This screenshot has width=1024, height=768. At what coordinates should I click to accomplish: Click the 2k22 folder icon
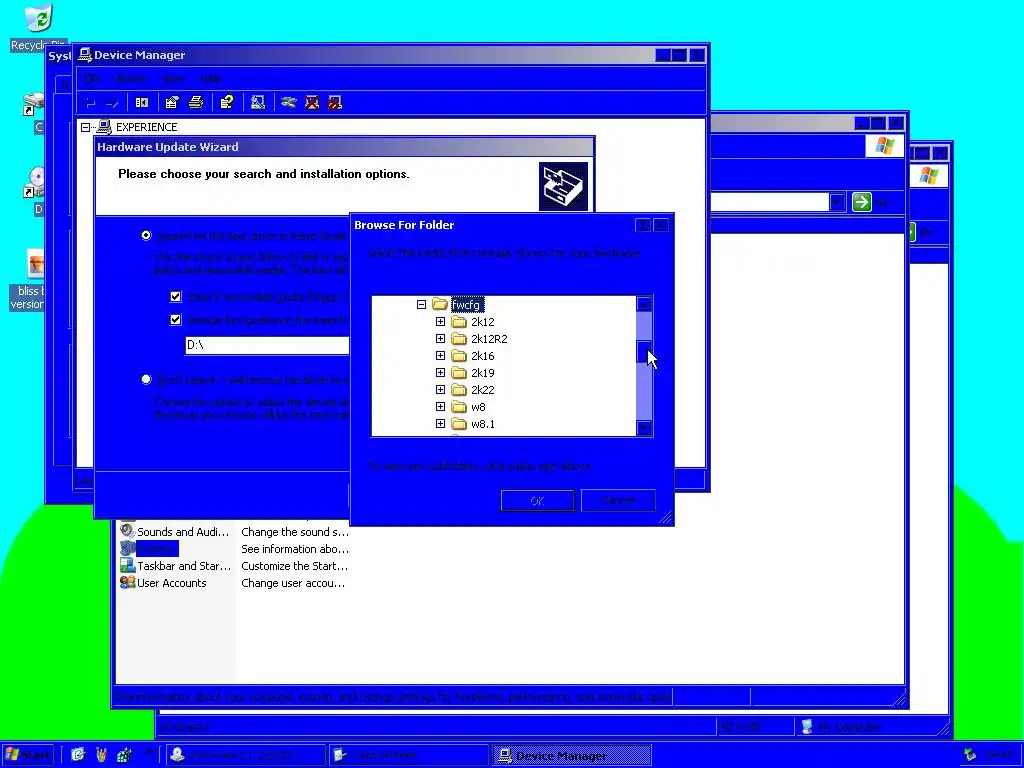coord(460,390)
